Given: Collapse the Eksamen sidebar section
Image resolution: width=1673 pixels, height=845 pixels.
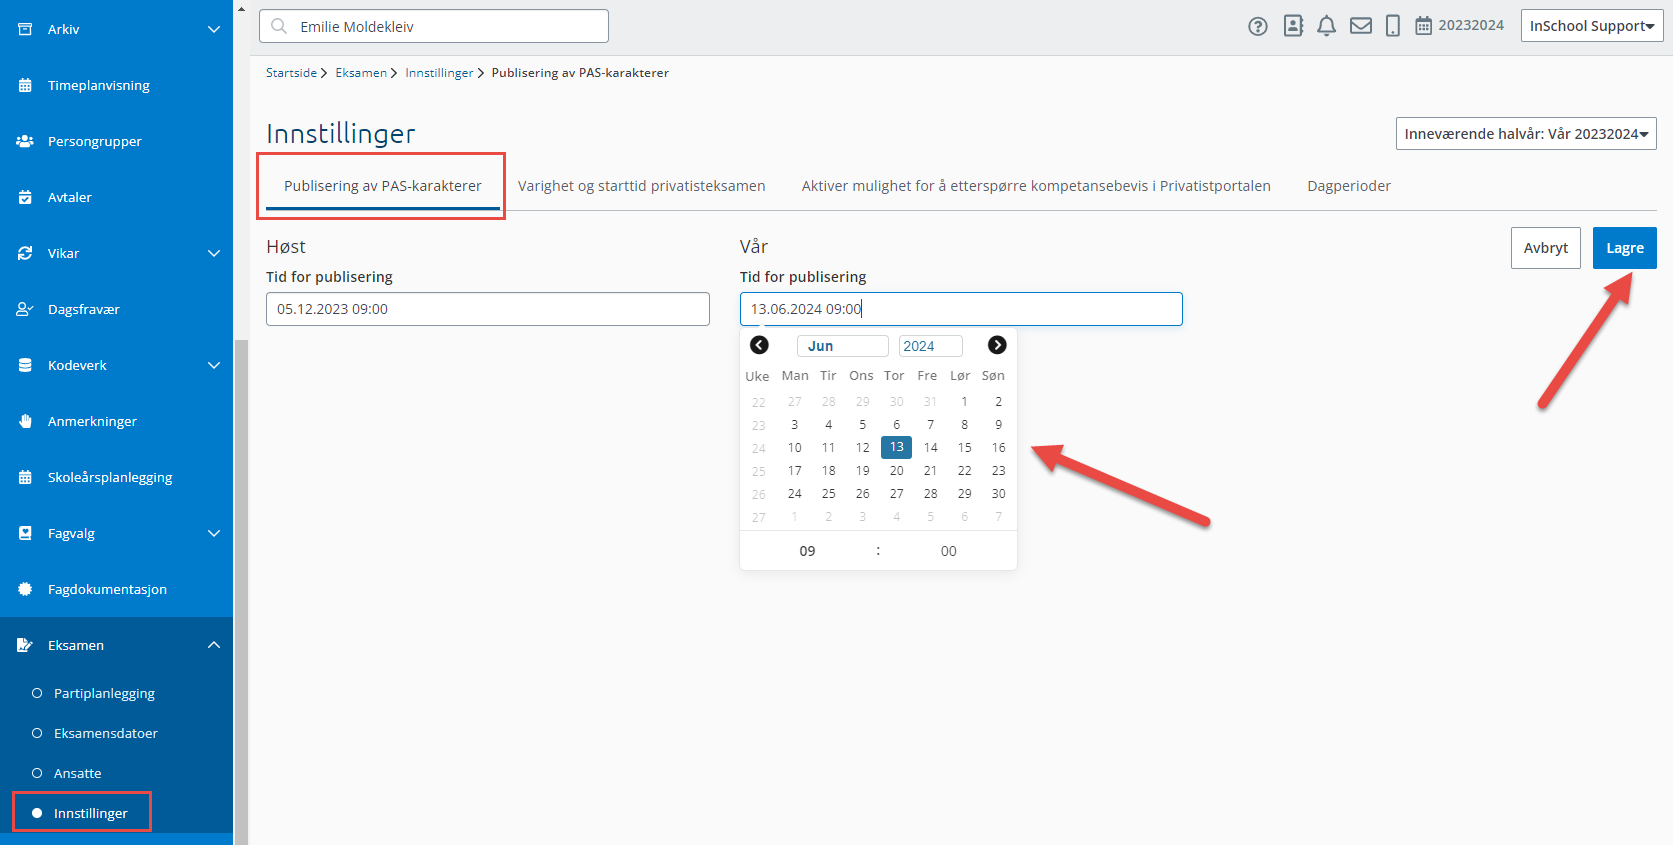Looking at the screenshot, I should click(213, 645).
